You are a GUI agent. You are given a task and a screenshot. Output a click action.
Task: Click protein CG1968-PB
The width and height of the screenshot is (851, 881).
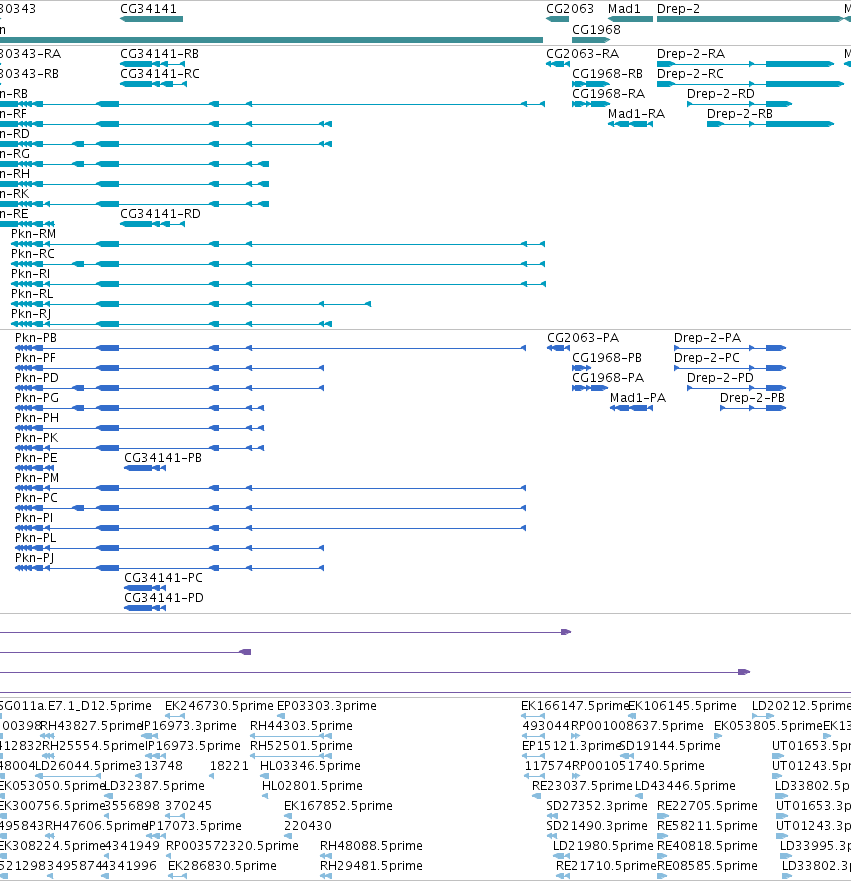tap(607, 358)
